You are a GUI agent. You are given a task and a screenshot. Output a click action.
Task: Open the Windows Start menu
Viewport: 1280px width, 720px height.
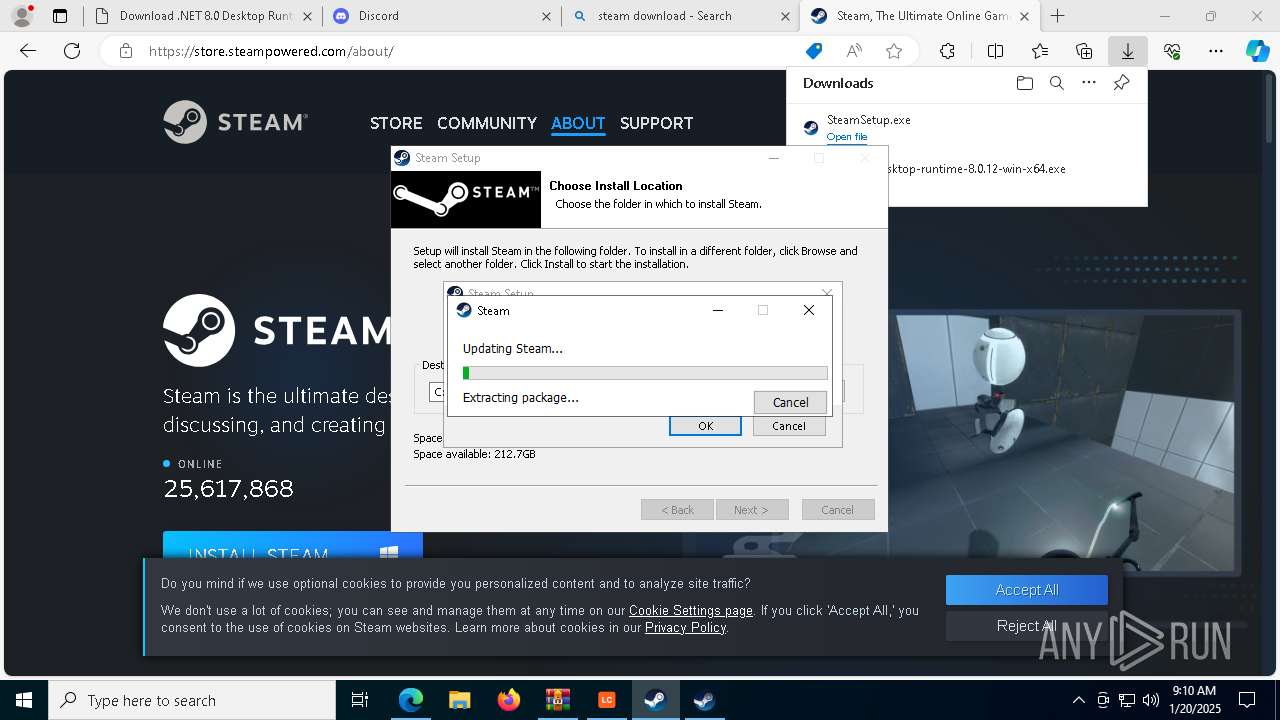[x=23, y=700]
